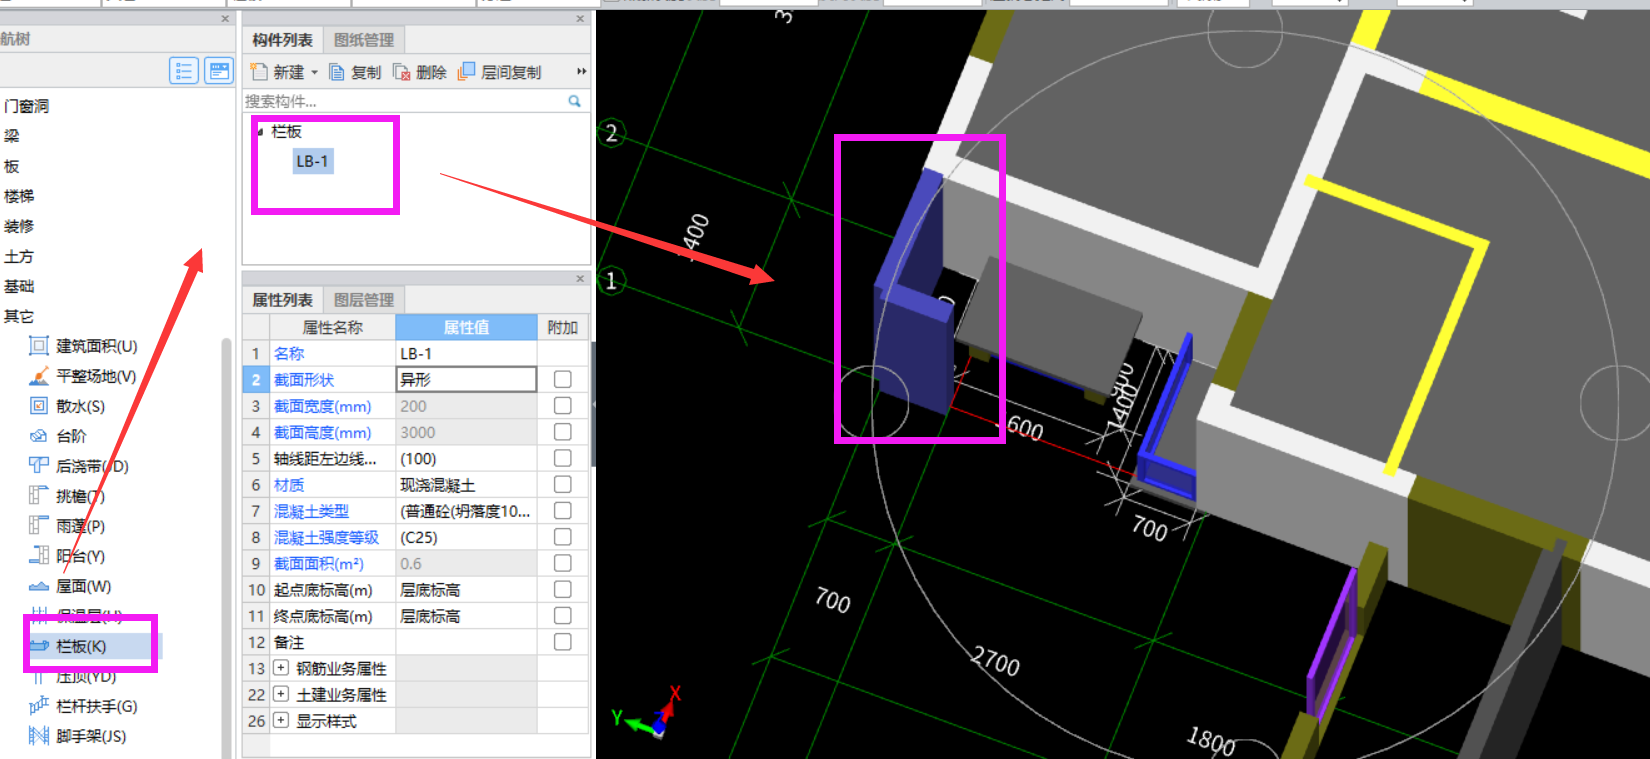1650x759 pixels.
Task: Tick the 备注 附加 checkbox
Action: click(563, 642)
